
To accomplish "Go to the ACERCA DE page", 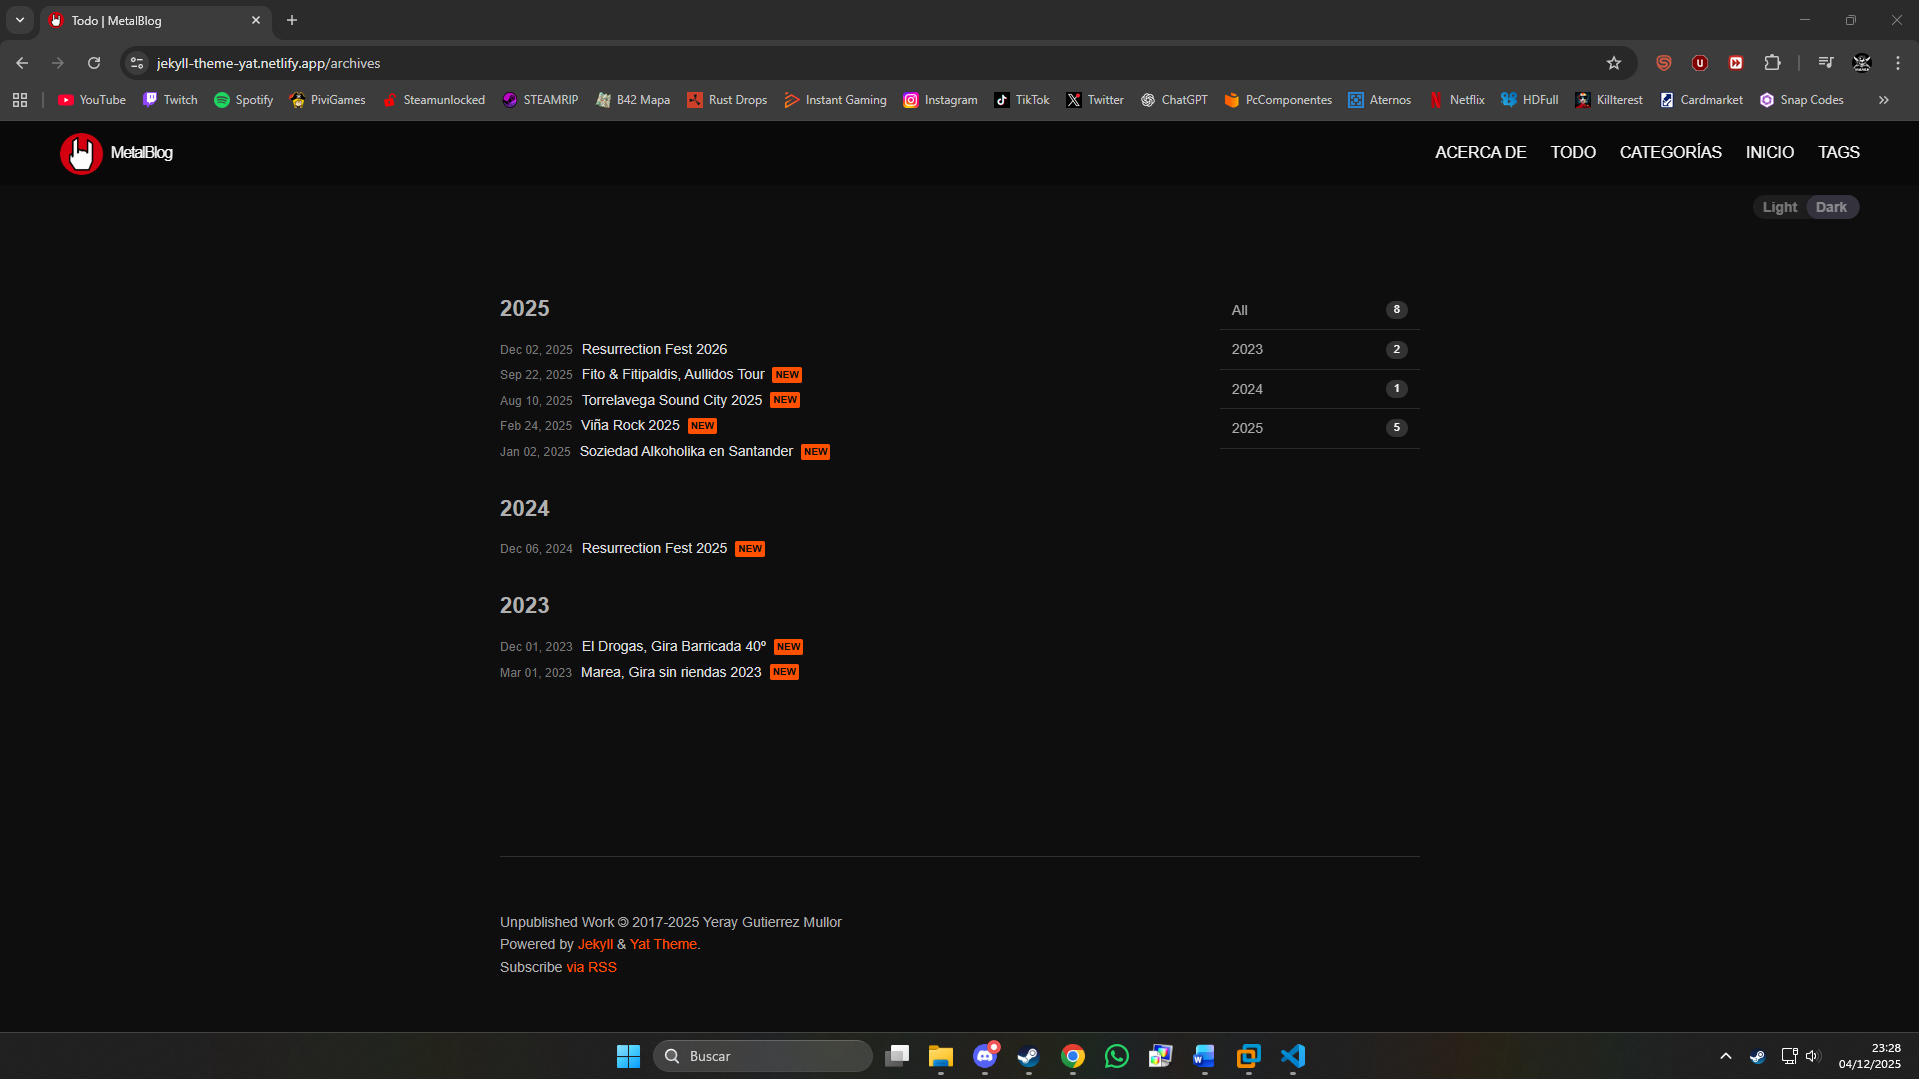I will 1480,152.
